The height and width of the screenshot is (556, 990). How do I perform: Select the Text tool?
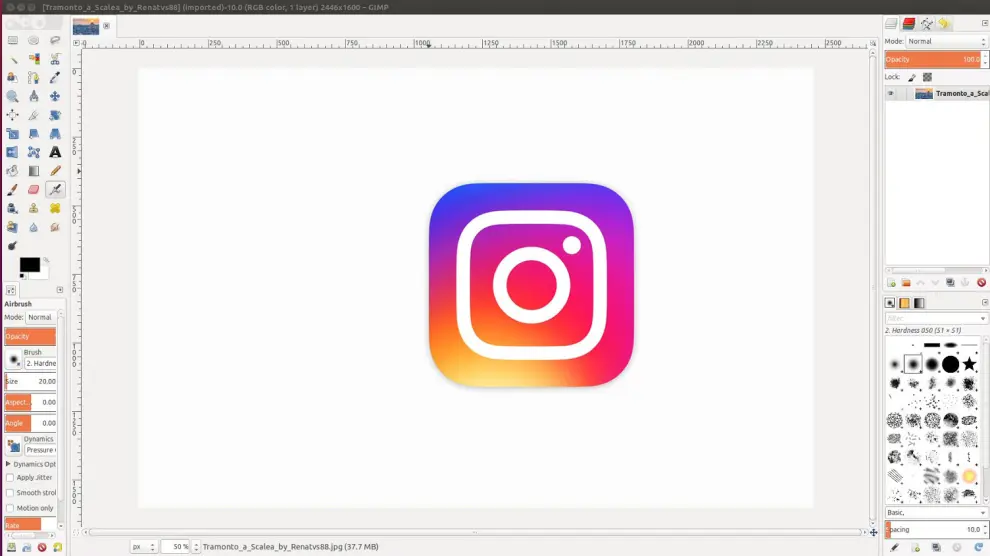55,152
